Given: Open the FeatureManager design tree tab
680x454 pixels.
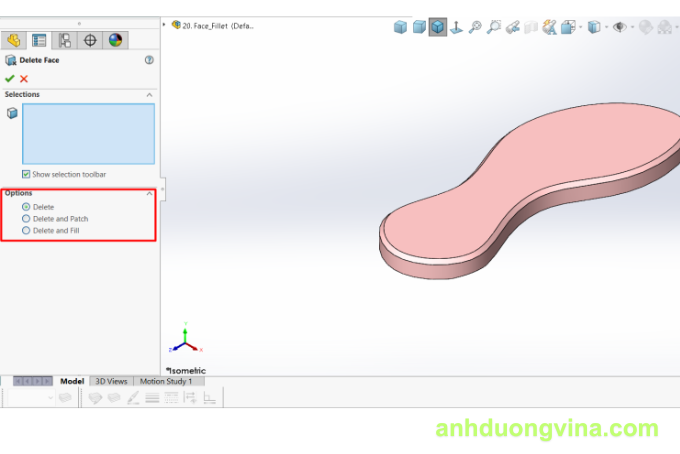Looking at the screenshot, I should pos(14,40).
